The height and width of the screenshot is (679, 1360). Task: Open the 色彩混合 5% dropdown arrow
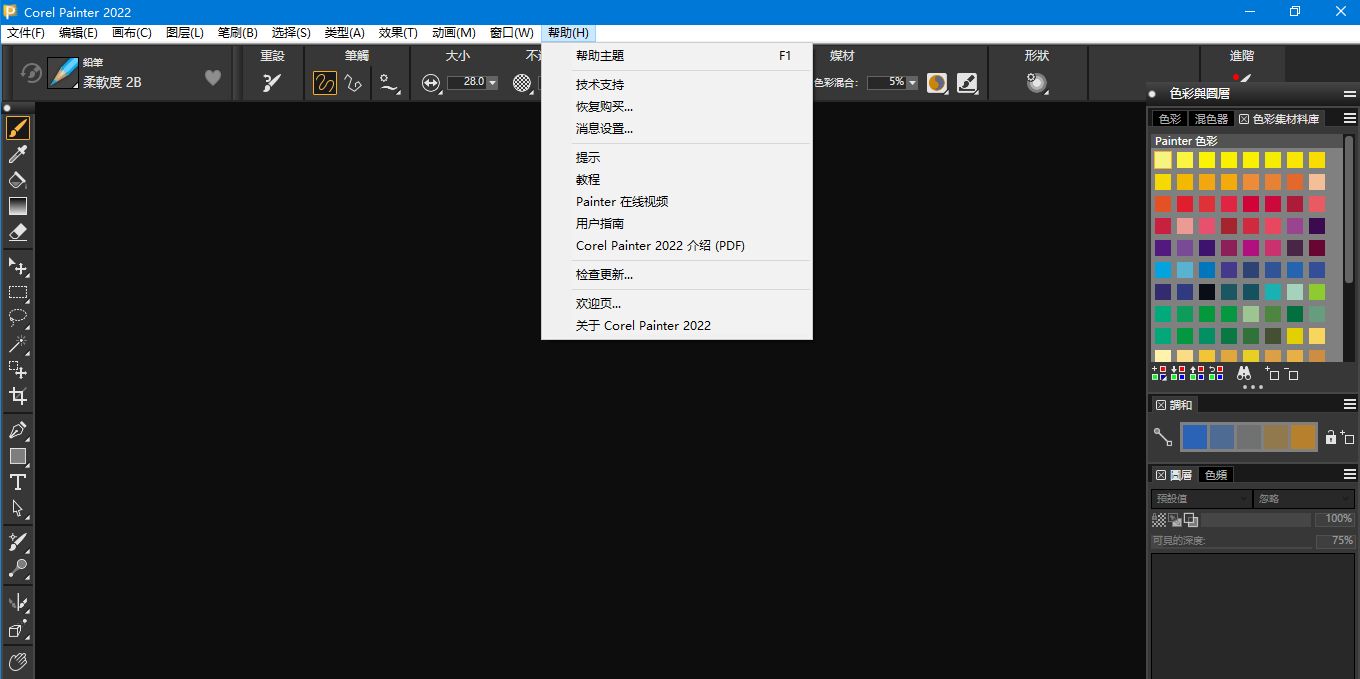(911, 83)
